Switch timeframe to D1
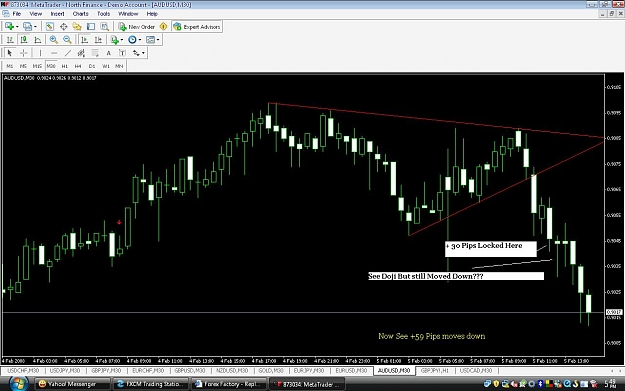The height and width of the screenshot is (391, 625). click(x=92, y=66)
